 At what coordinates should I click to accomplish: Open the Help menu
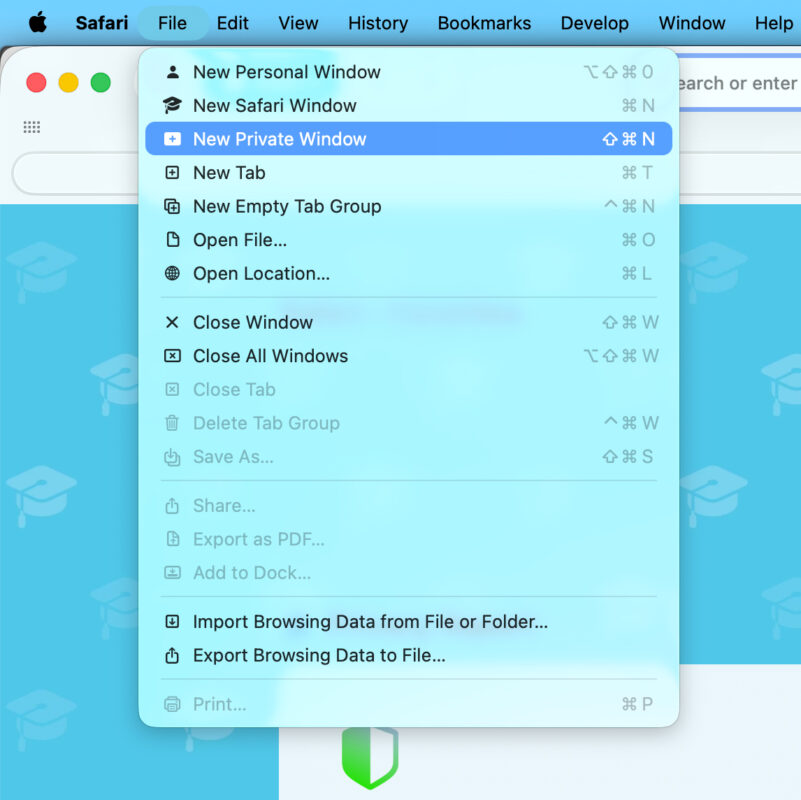tap(774, 23)
